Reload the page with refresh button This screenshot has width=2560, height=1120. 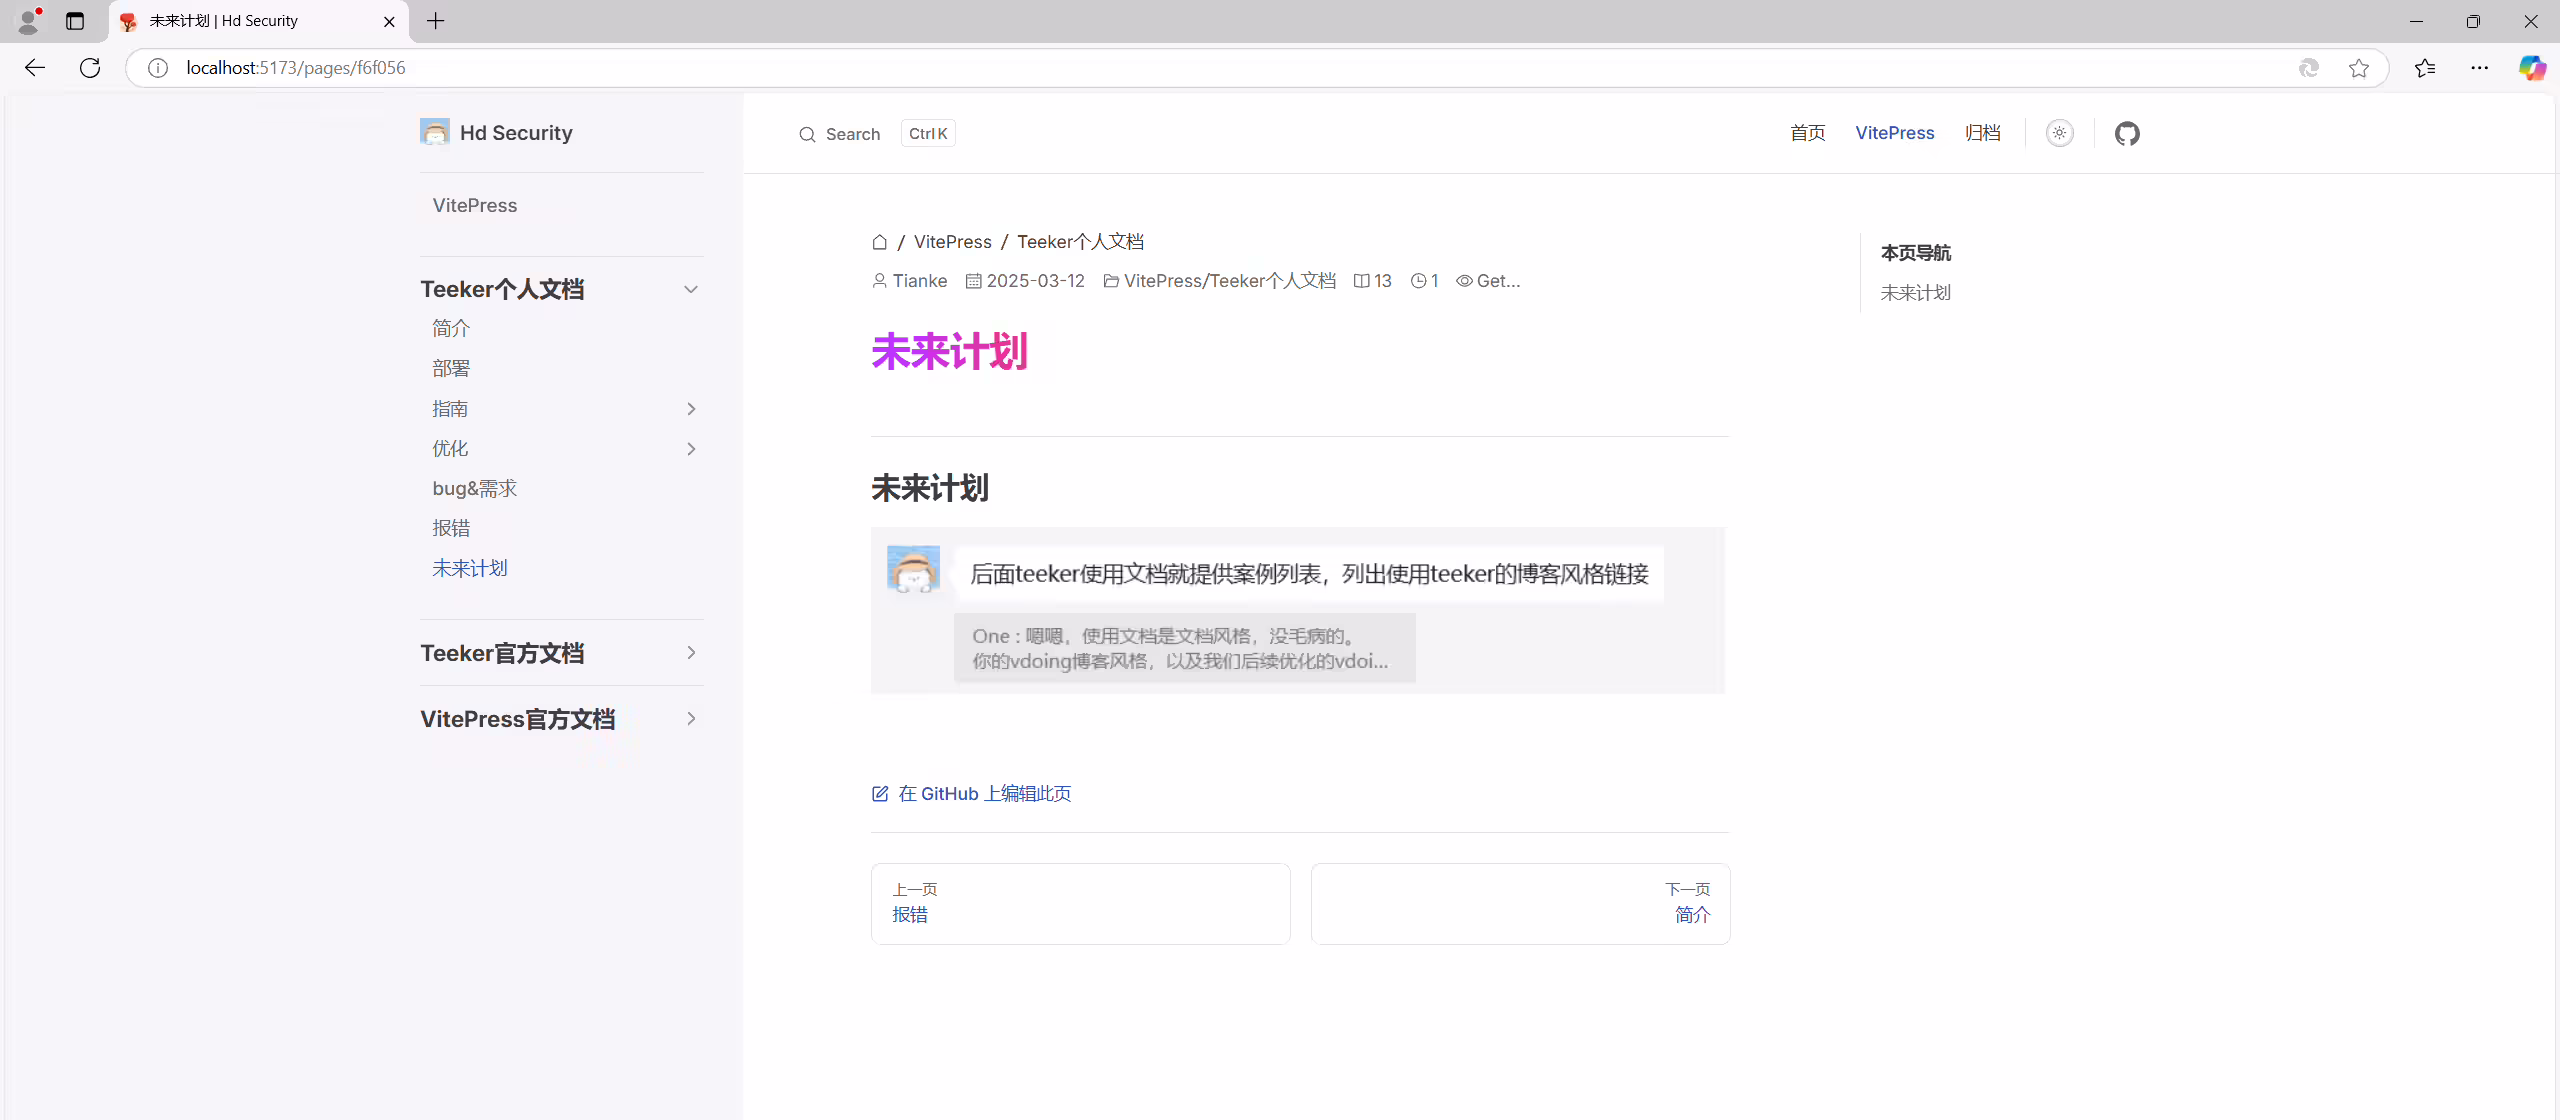tap(90, 67)
